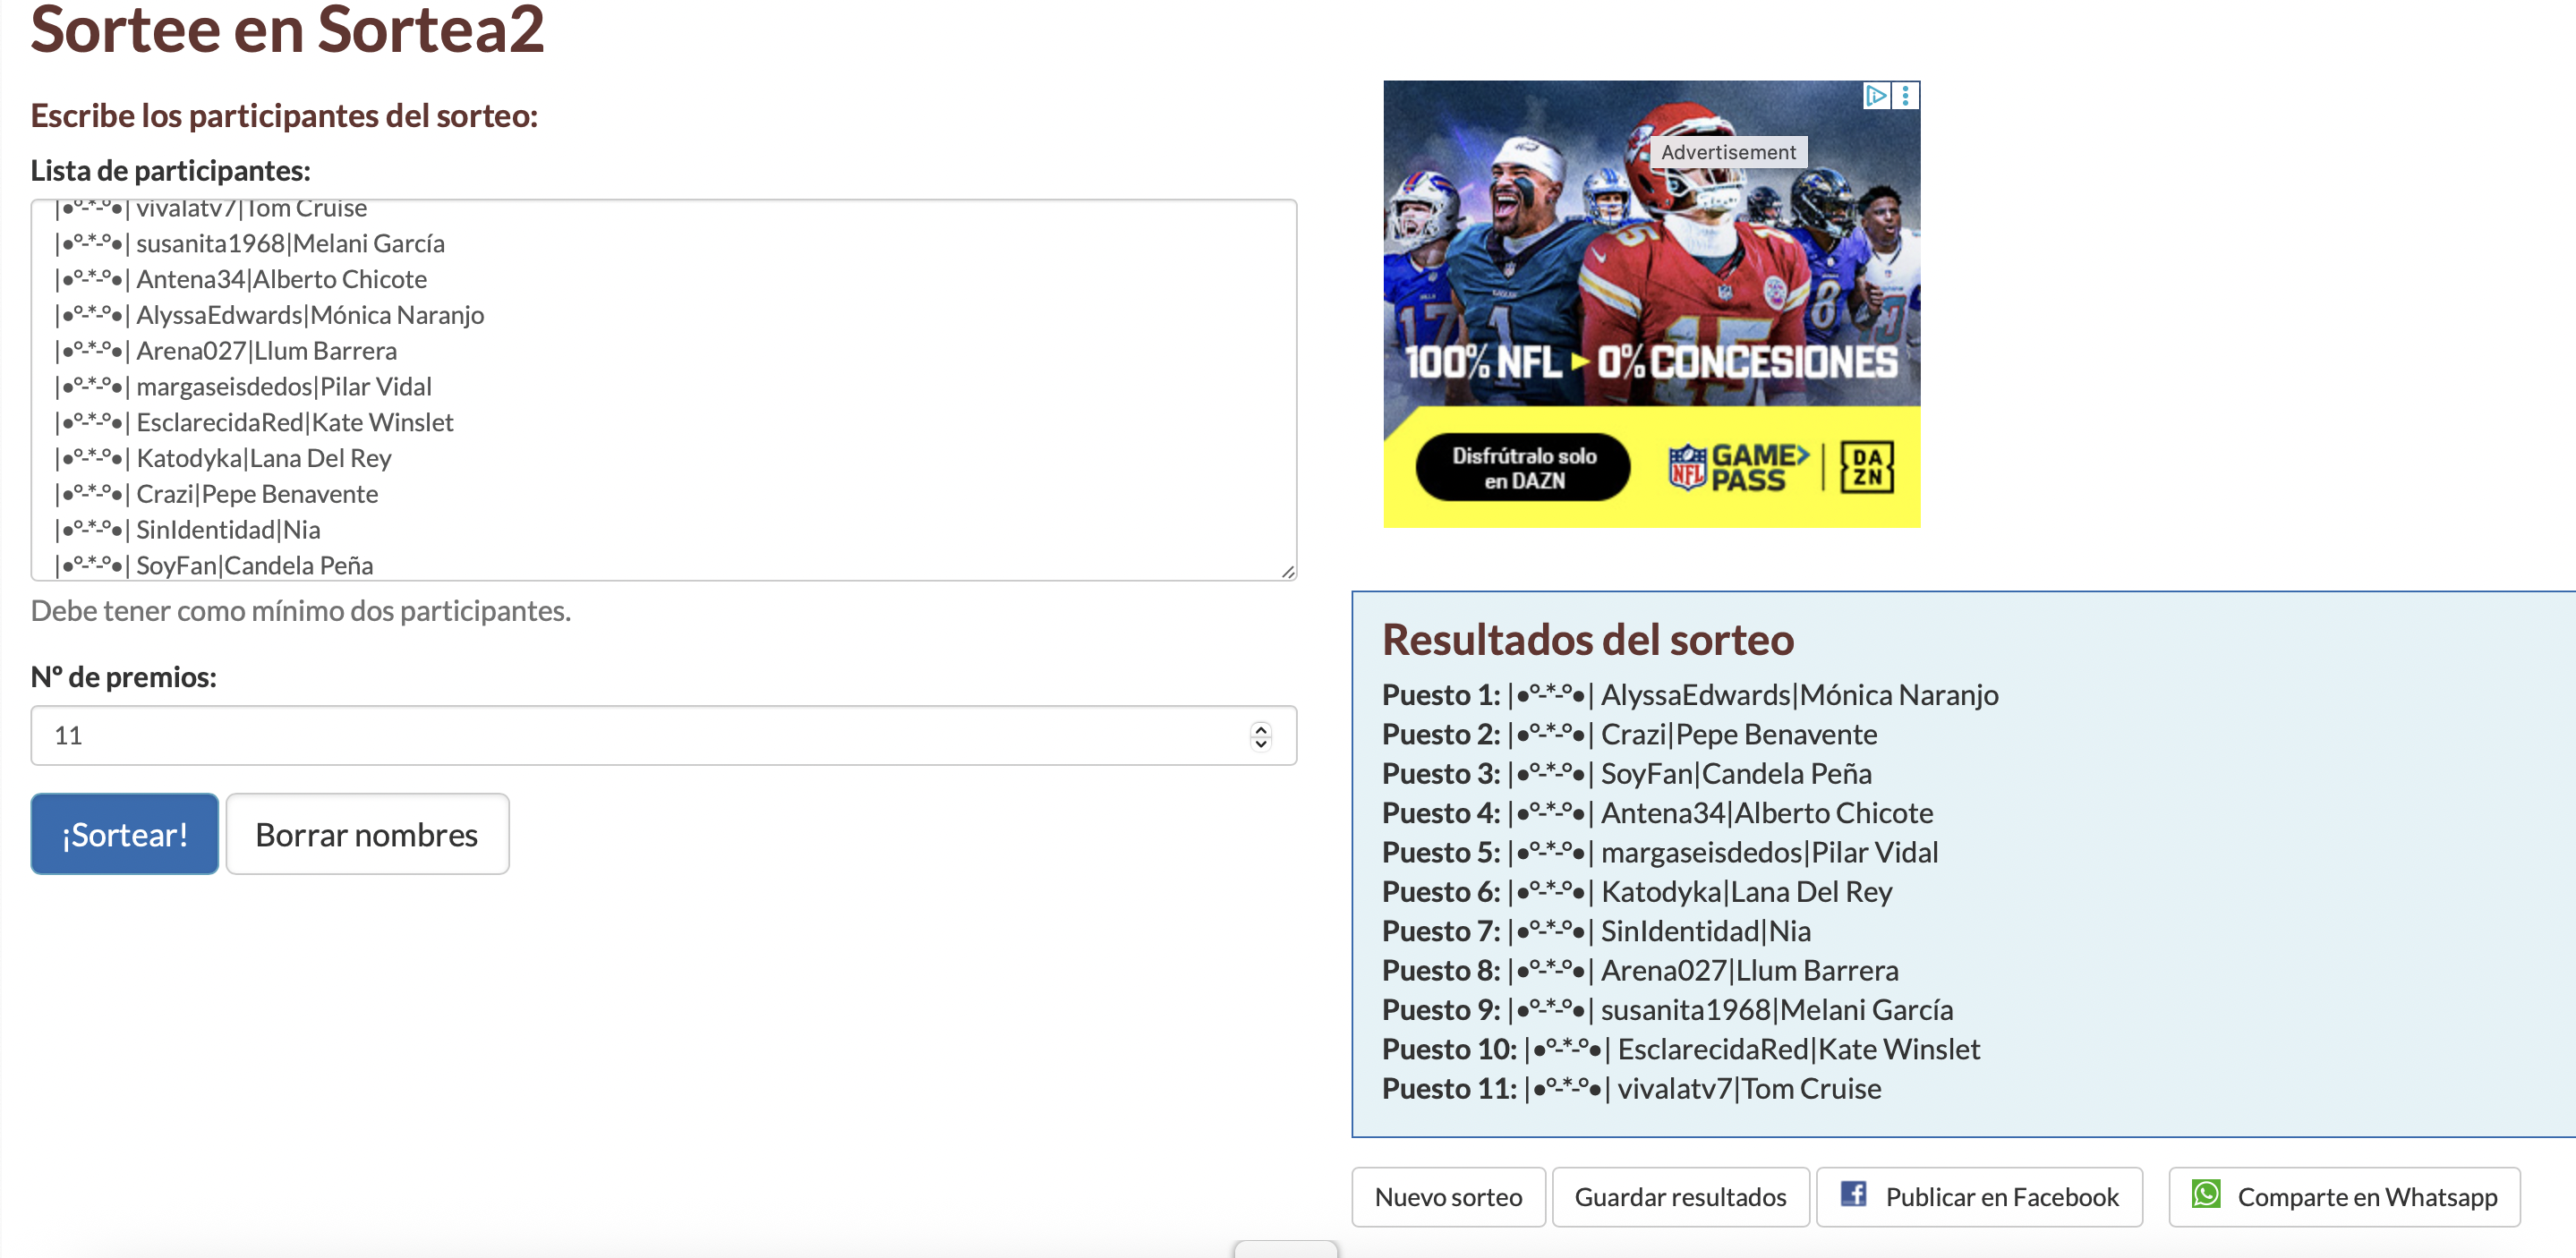Open the ad options three-dot icon
This screenshot has width=2576, height=1258.
(x=1906, y=95)
